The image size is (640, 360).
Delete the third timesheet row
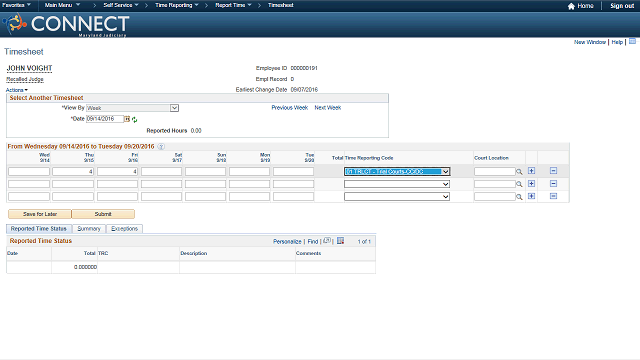[553, 196]
